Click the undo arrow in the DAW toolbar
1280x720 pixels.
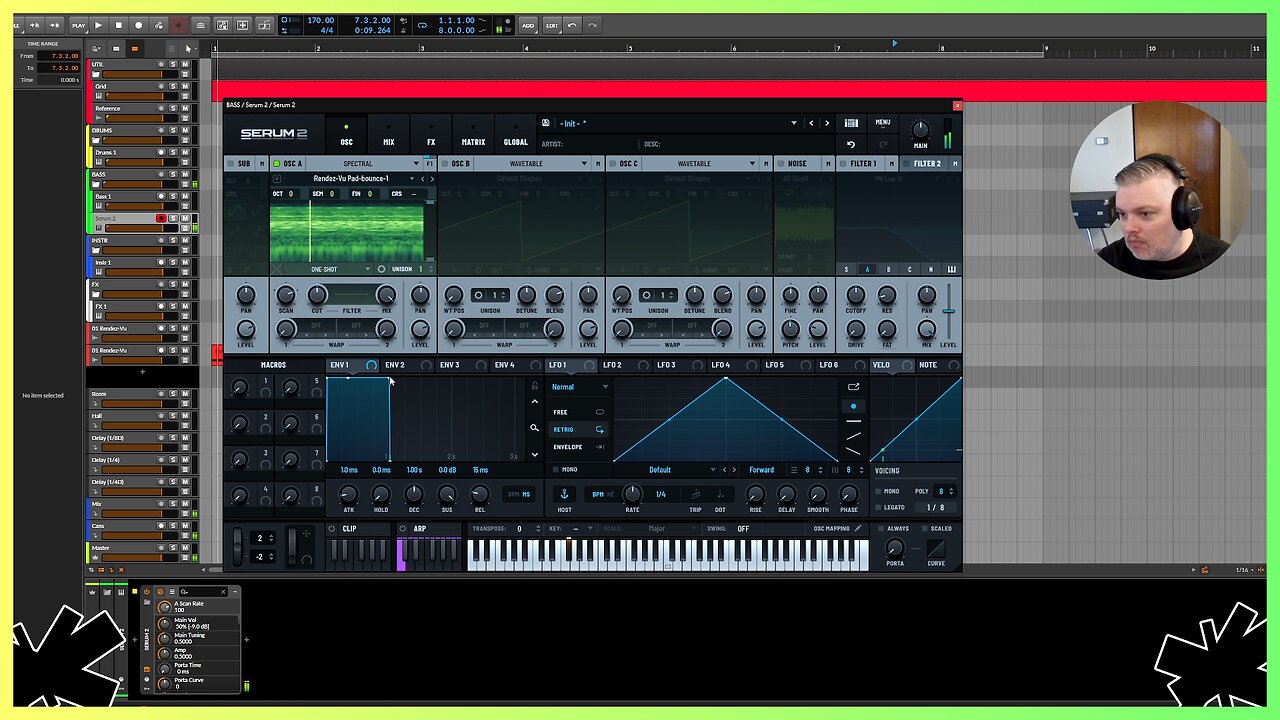click(572, 25)
